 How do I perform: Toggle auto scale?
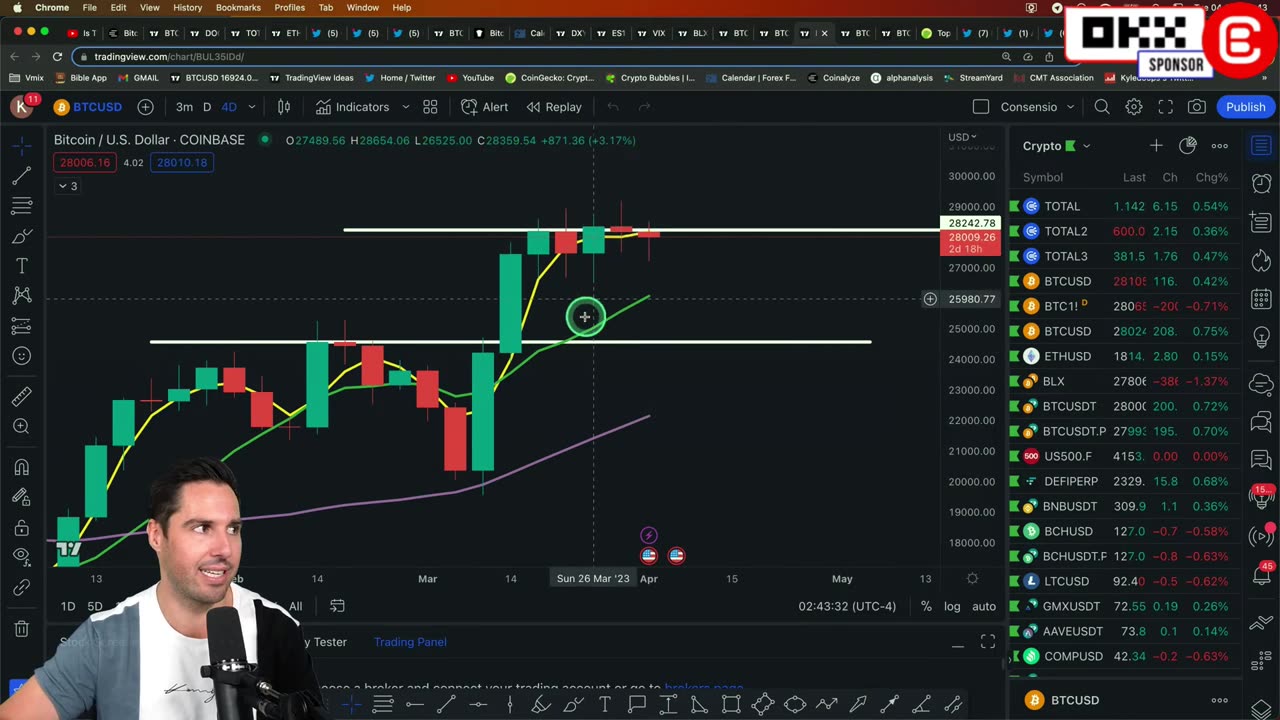click(x=984, y=606)
